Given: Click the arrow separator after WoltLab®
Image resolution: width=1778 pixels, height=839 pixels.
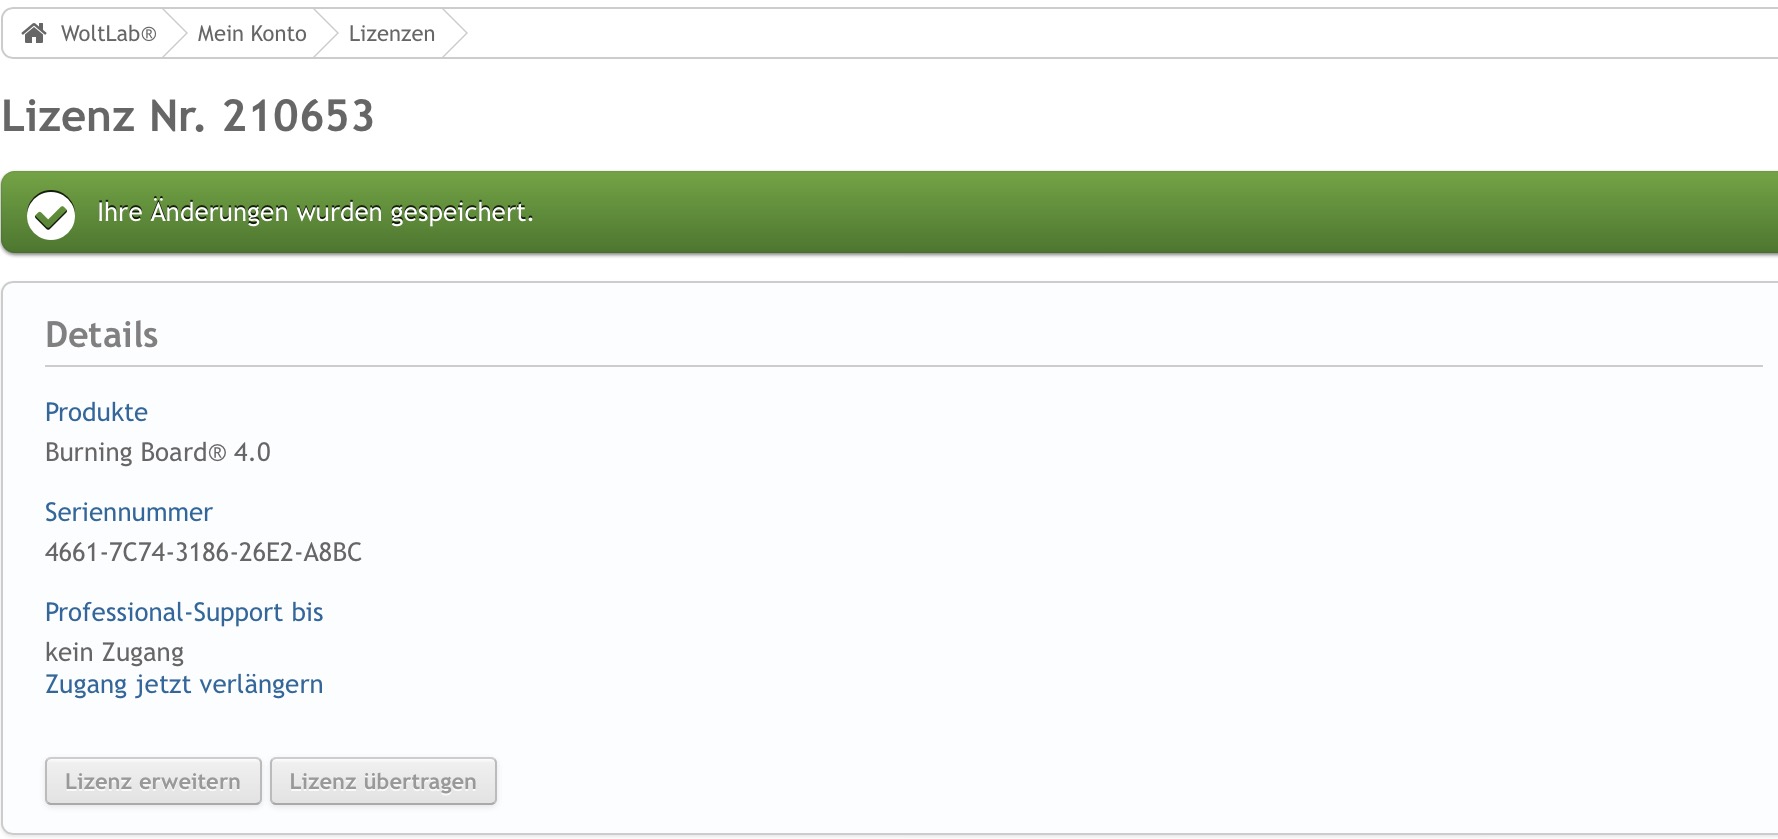Looking at the screenshot, I should coord(176,34).
